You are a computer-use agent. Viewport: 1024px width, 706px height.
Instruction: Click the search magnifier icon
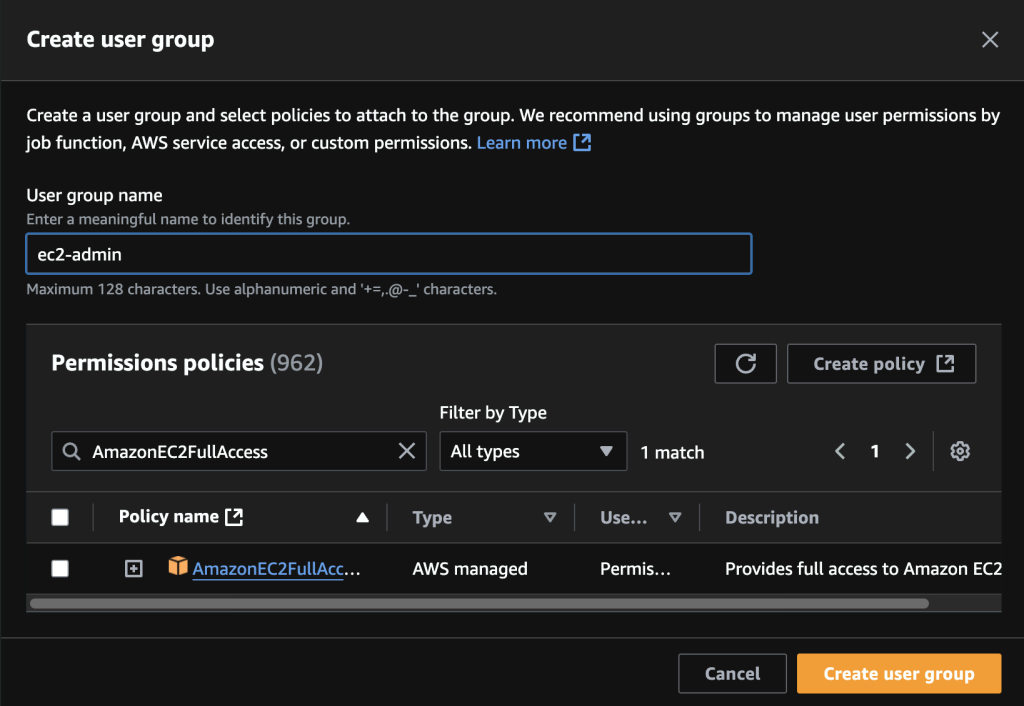(x=71, y=451)
